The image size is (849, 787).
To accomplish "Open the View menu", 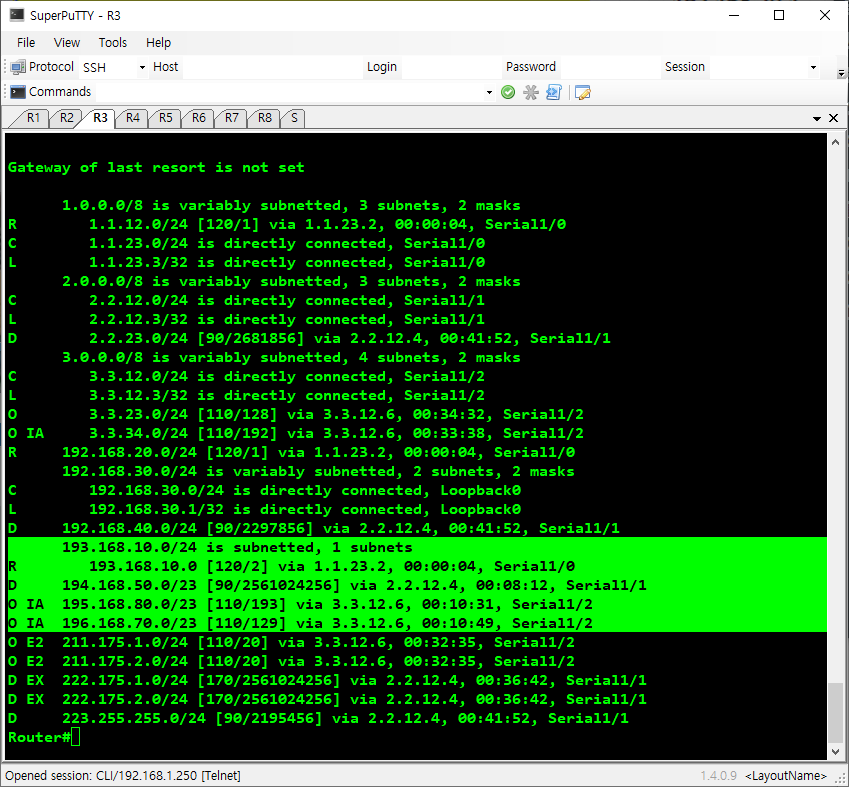I will (x=67, y=43).
